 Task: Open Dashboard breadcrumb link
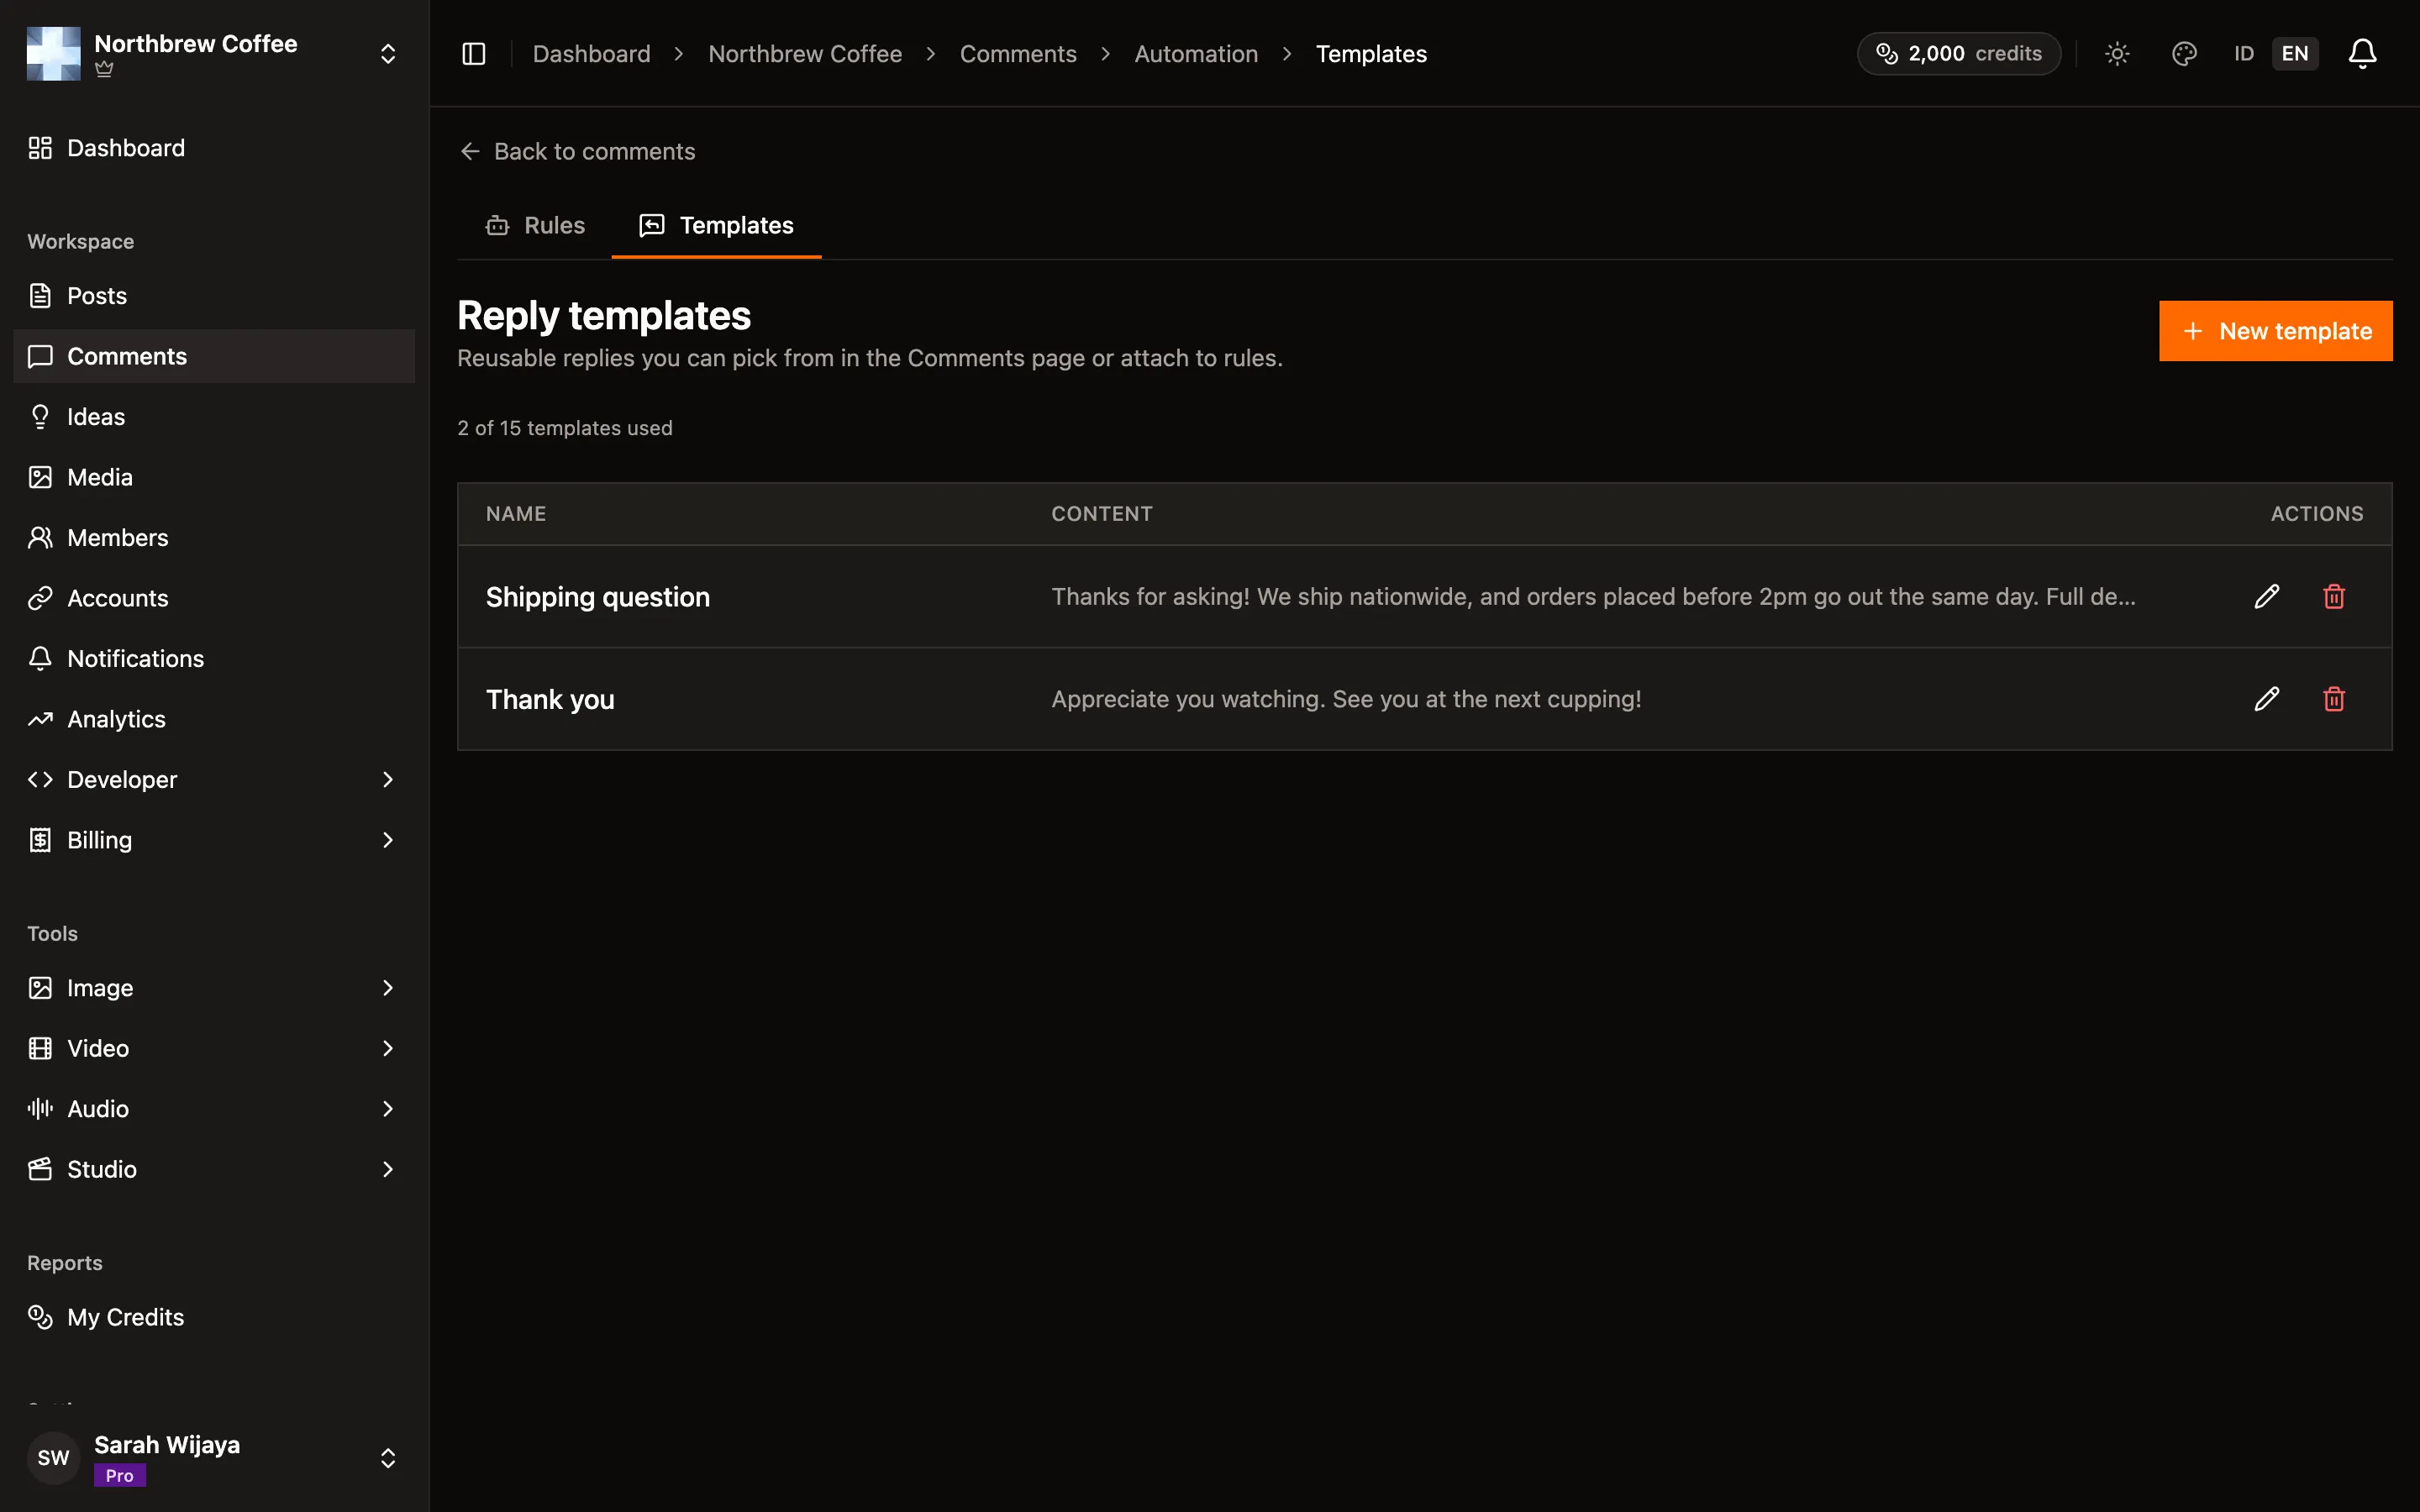(x=591, y=54)
